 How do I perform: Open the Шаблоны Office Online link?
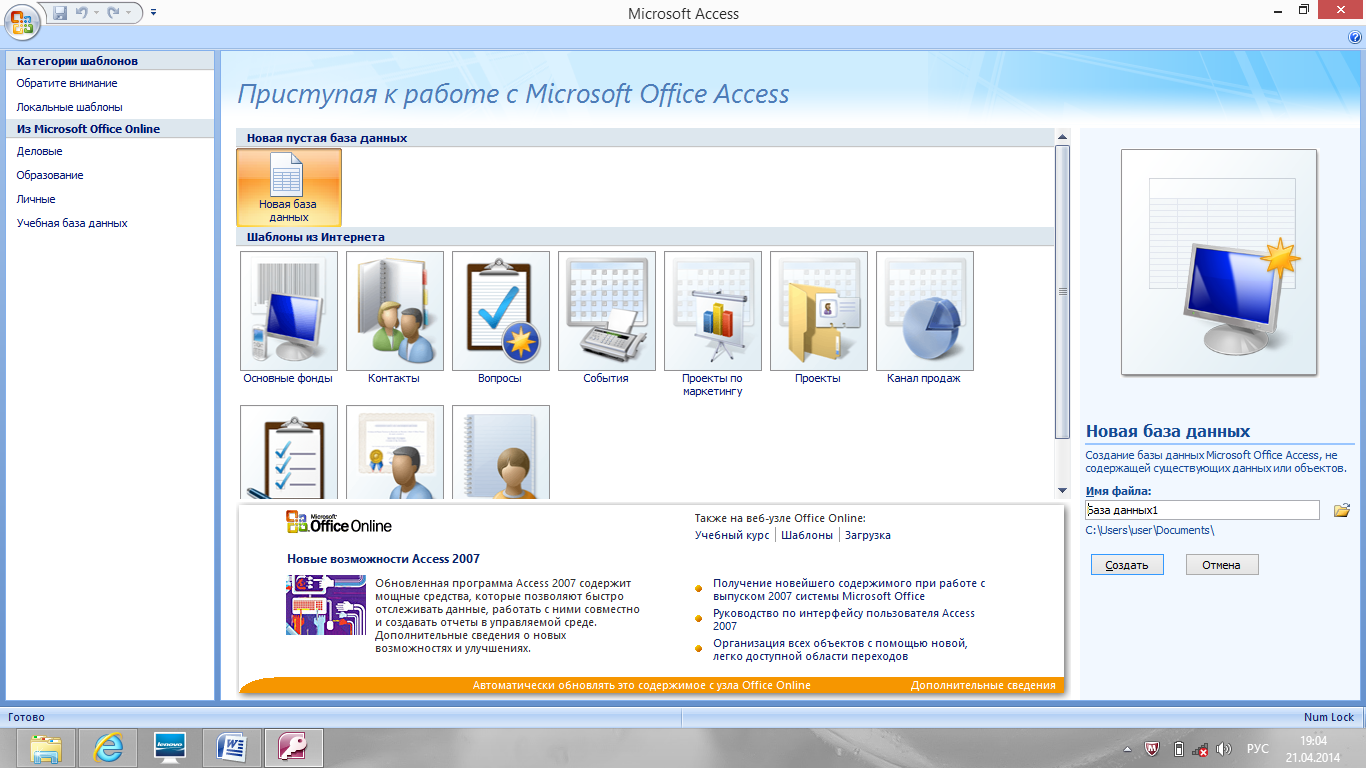point(807,535)
